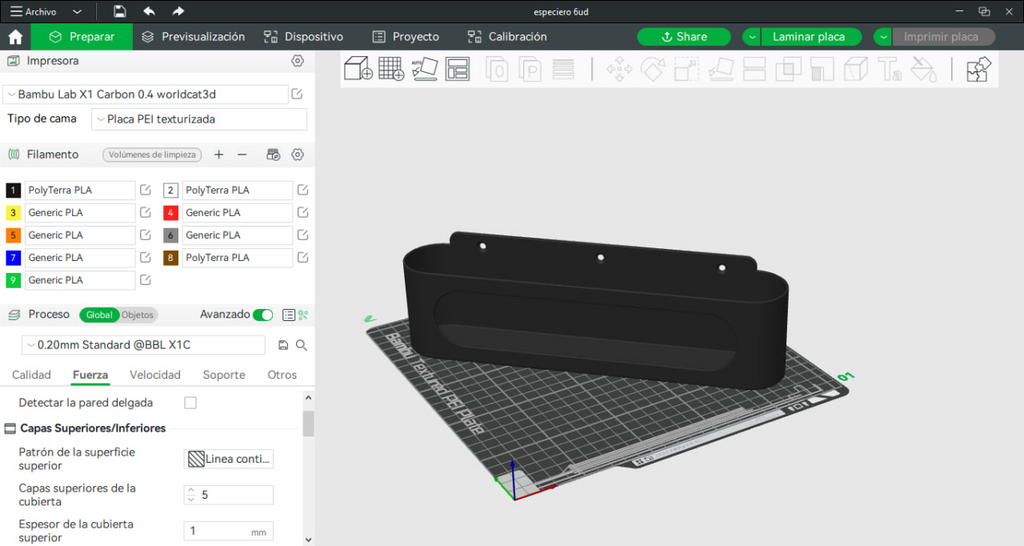This screenshot has height=546, width=1024.
Task: Add a new plate grid icon
Action: click(391, 68)
